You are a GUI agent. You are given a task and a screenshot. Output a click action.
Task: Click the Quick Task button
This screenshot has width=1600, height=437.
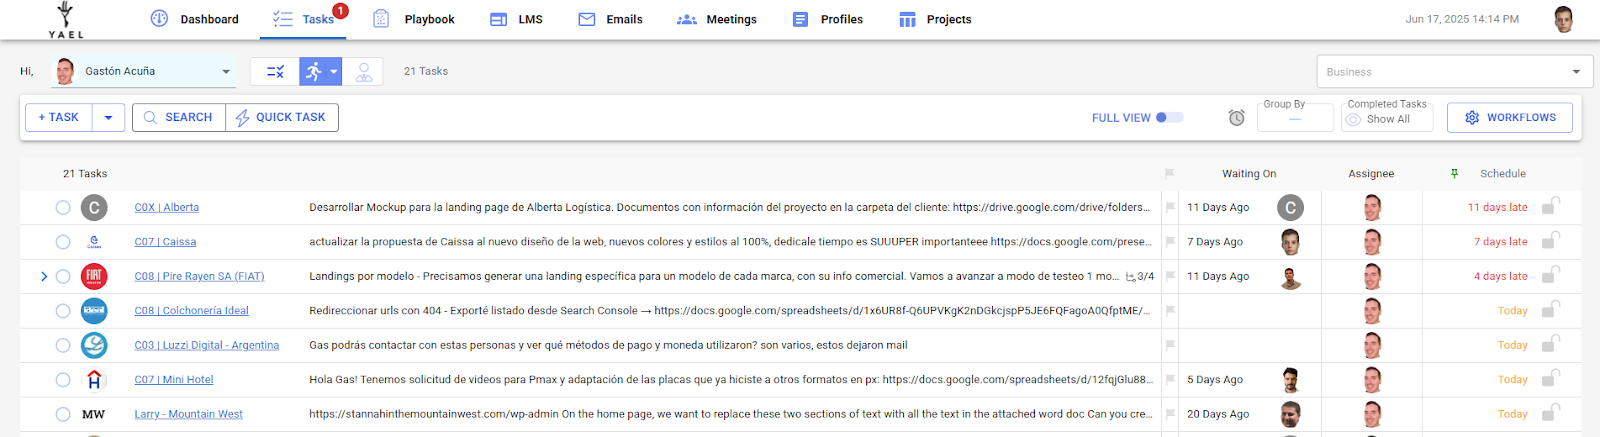tap(281, 118)
